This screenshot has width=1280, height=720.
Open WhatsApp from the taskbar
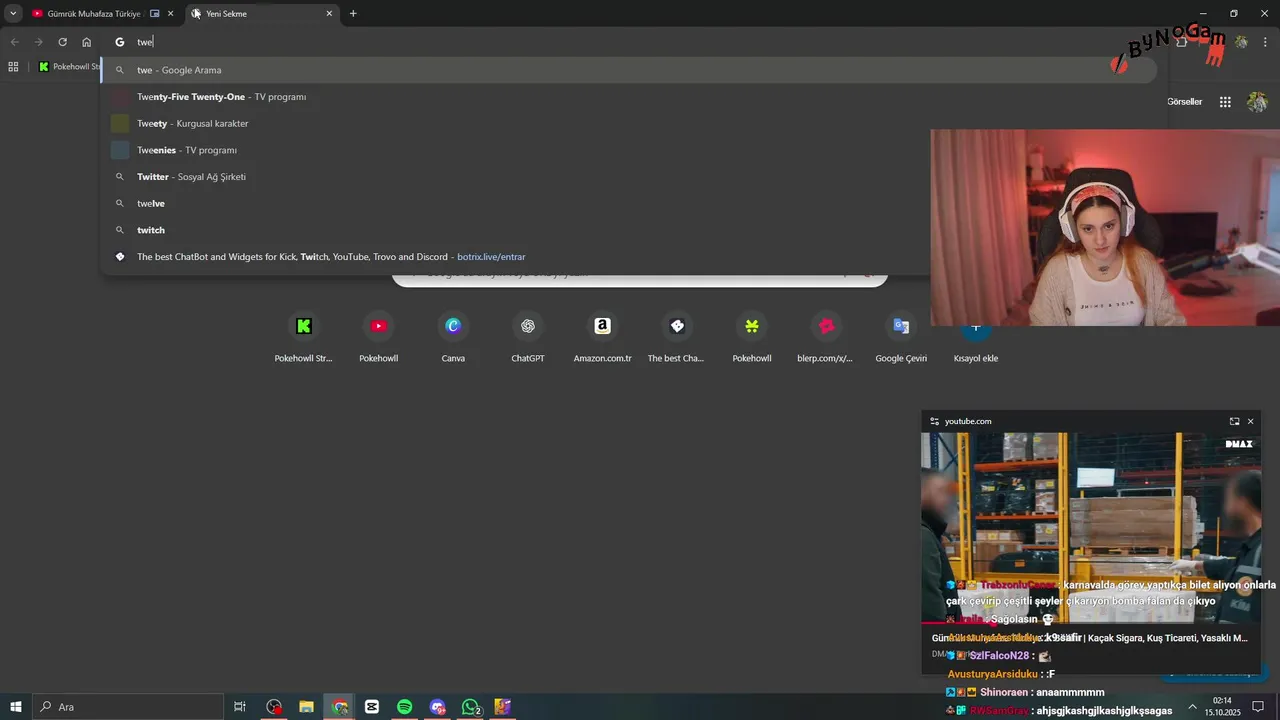coord(470,707)
